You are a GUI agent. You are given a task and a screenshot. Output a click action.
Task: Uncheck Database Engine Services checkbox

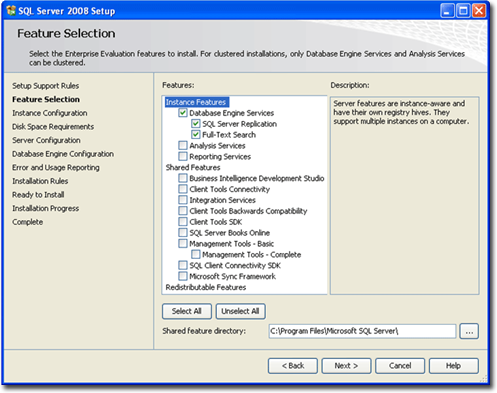click(183, 113)
